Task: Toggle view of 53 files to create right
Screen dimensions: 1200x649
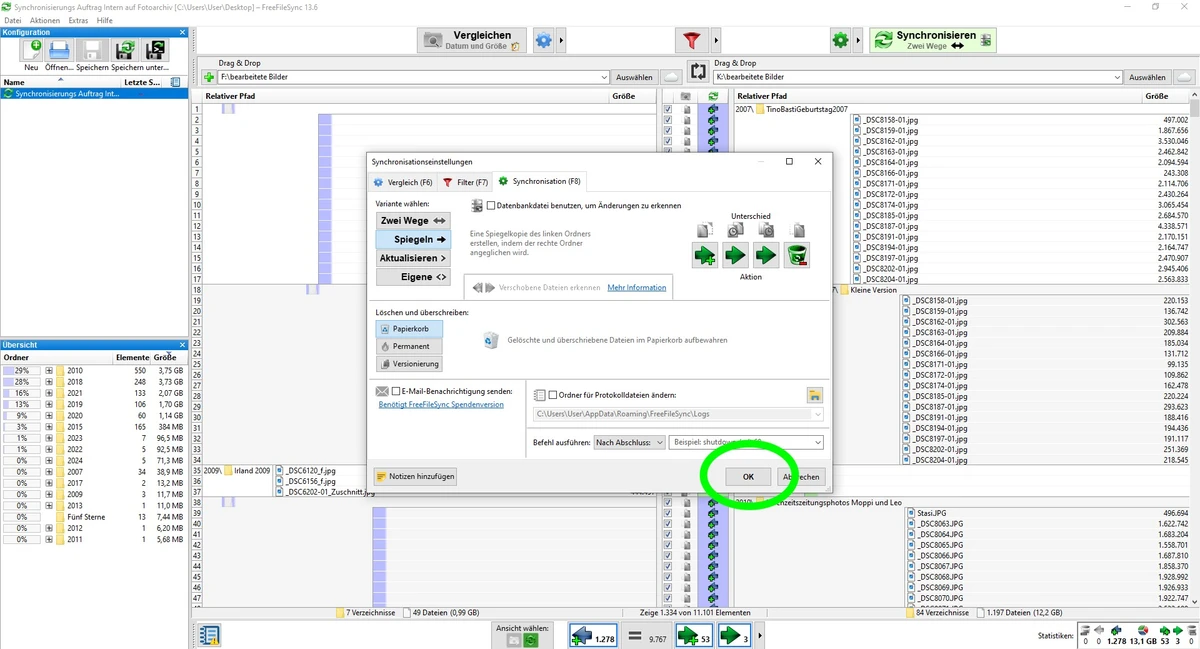Action: pos(694,635)
